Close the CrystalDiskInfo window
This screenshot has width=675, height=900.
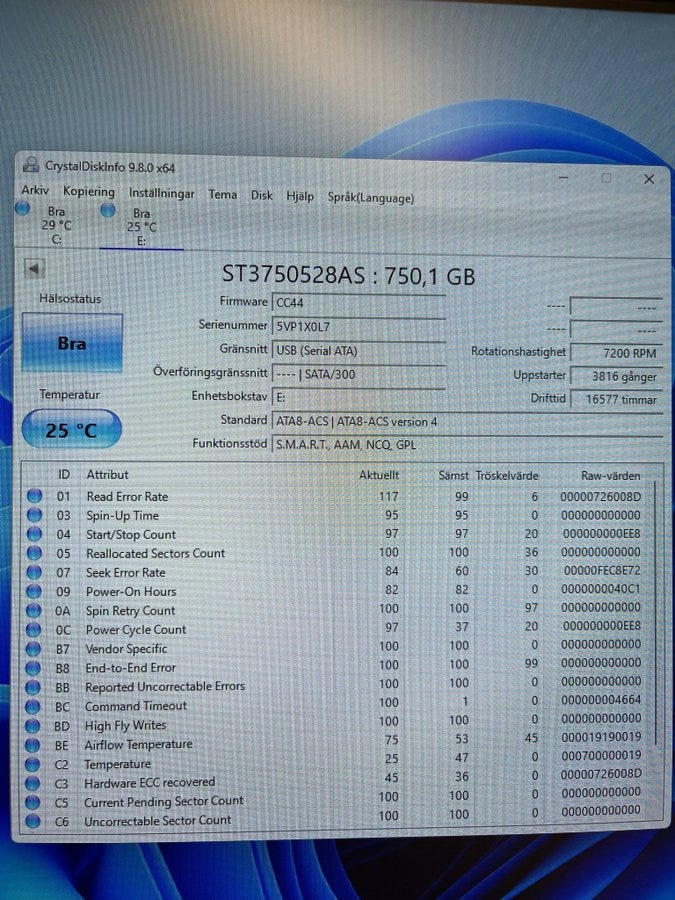point(649,179)
